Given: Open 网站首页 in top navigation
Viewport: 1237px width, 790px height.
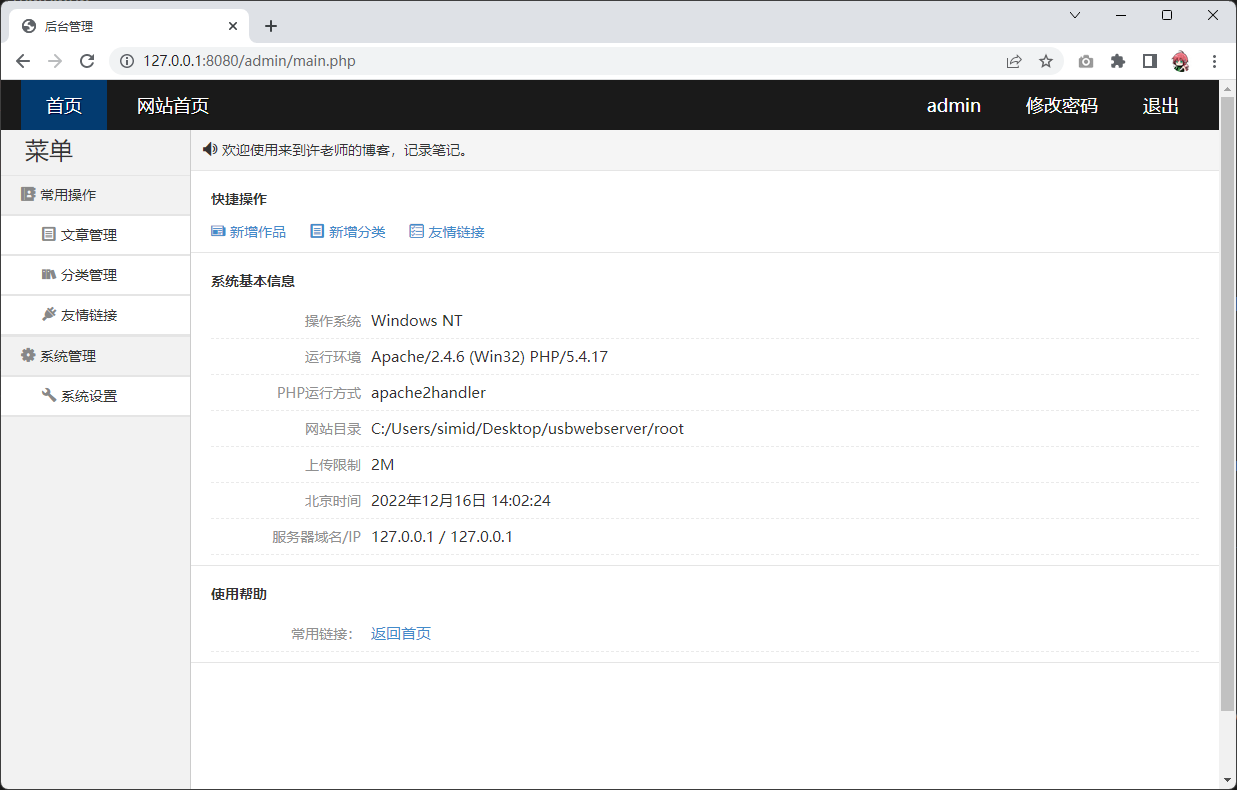Looking at the screenshot, I should (x=173, y=106).
